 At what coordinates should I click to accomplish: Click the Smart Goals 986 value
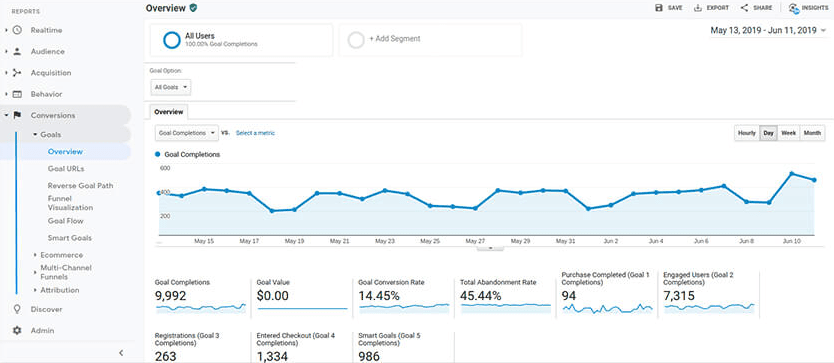(370, 356)
